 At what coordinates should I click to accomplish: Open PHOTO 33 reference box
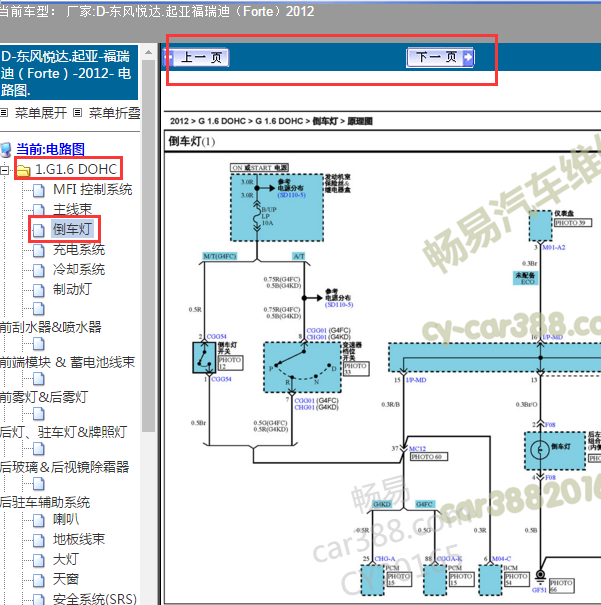click(x=356, y=368)
